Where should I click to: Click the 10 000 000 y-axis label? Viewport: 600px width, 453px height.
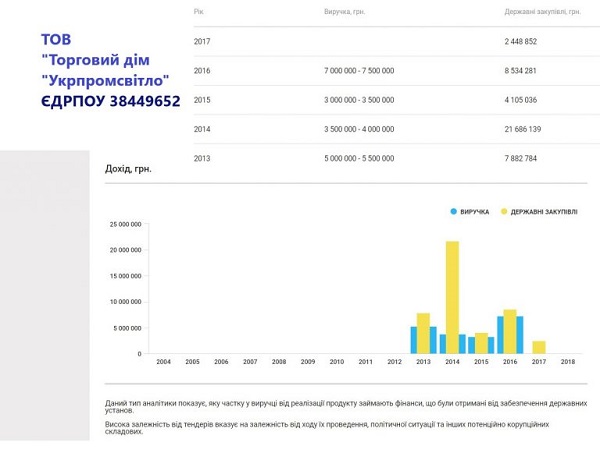126,302
